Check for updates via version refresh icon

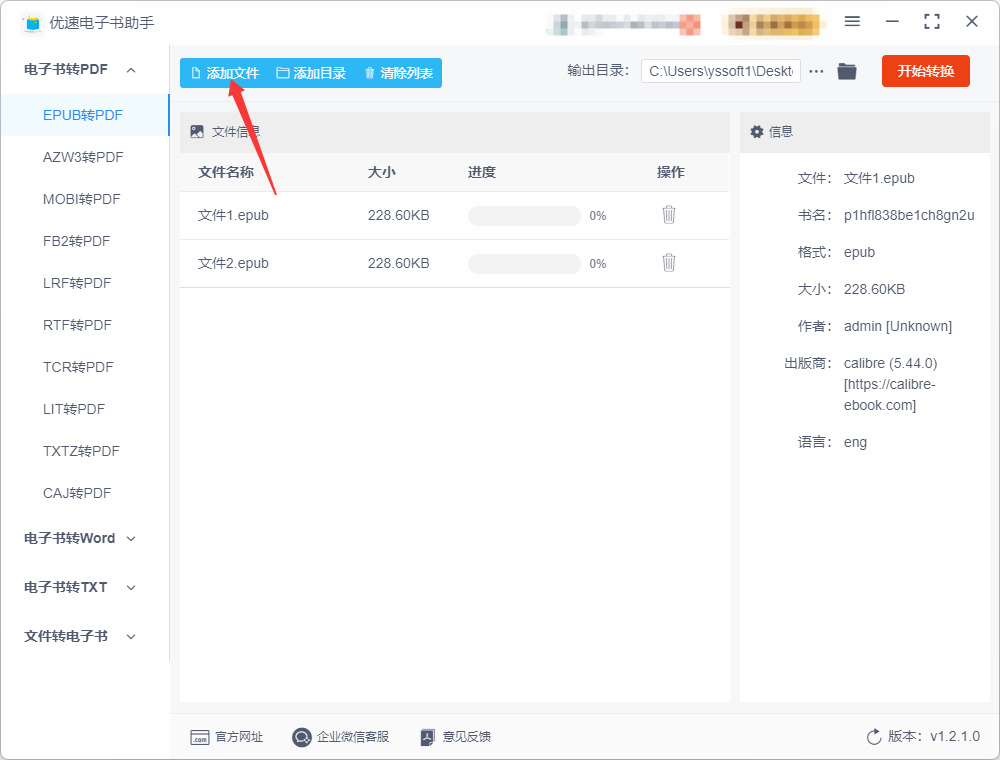coord(874,737)
